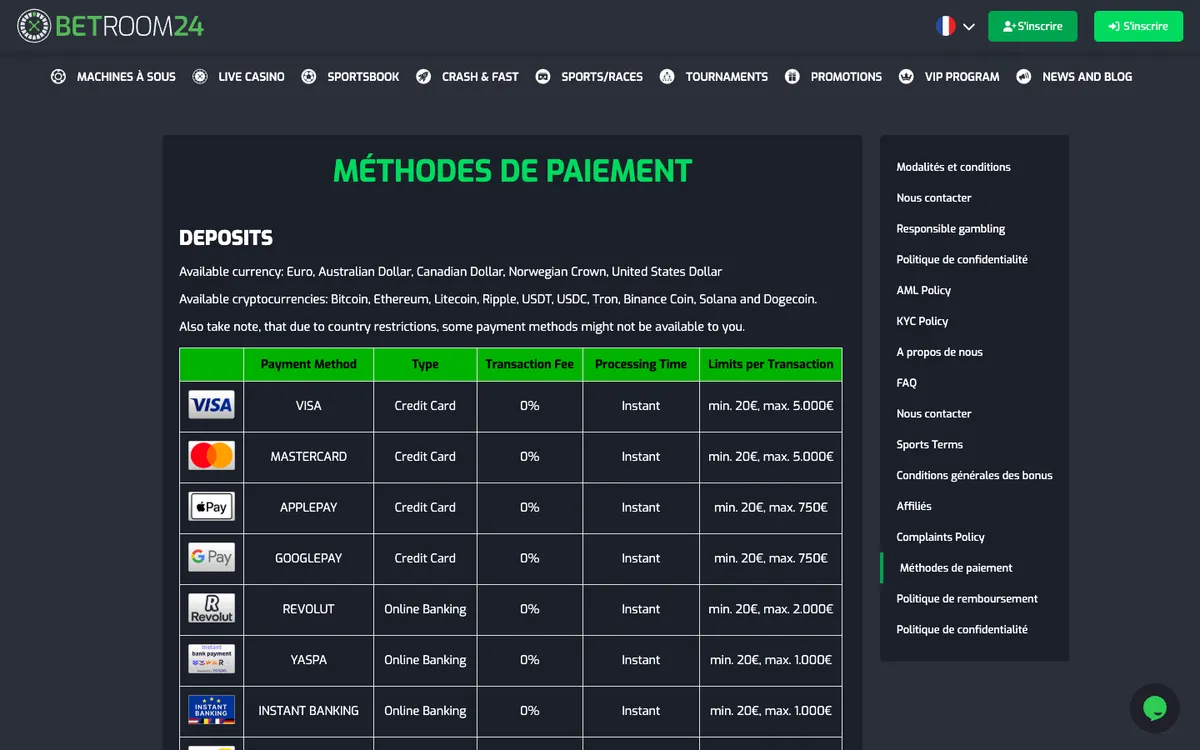This screenshot has width=1200, height=750.
Task: Click the gamepad icon beside Sports/Races
Action: (x=543, y=76)
